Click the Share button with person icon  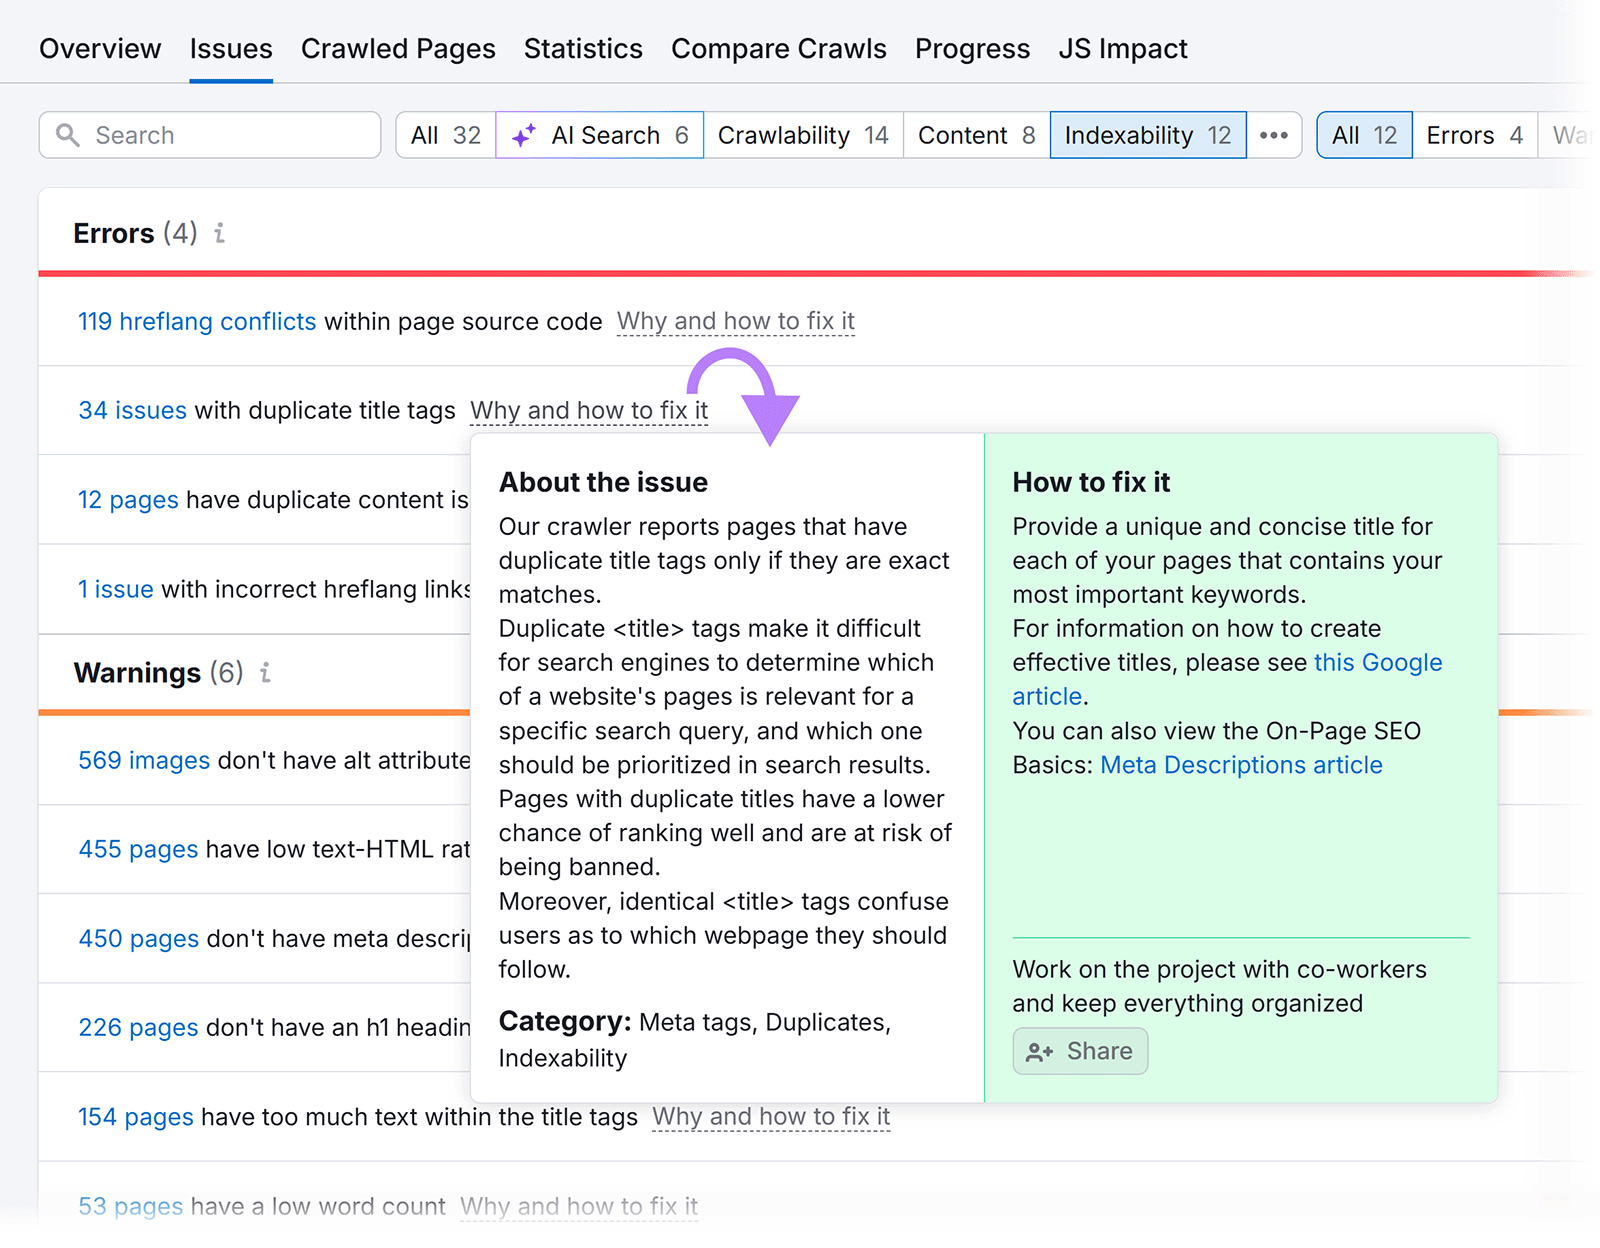(x=1080, y=1051)
